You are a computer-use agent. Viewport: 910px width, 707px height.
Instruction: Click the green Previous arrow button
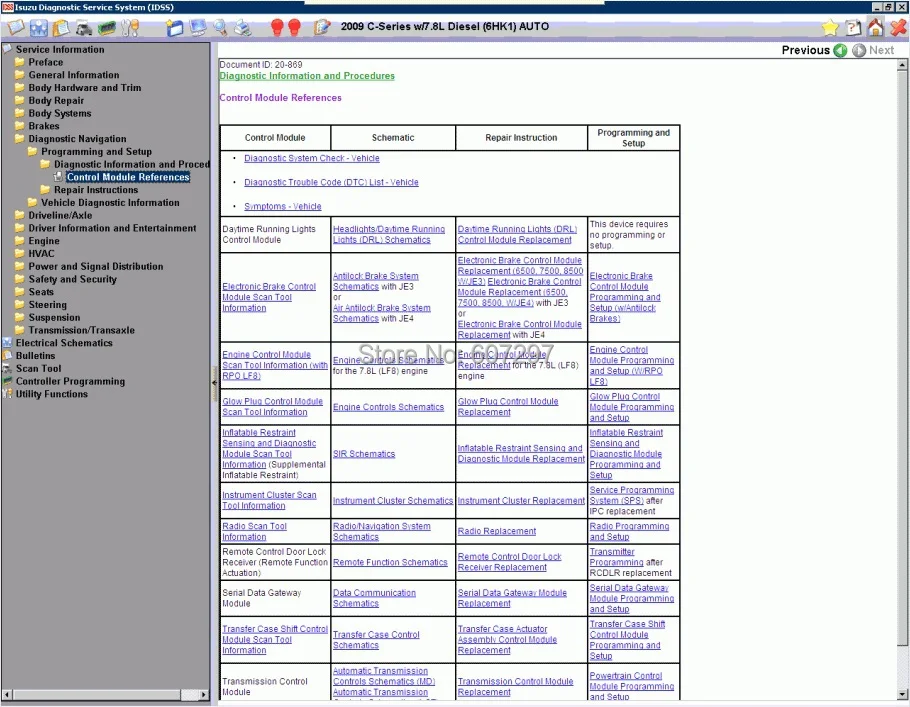(x=840, y=50)
